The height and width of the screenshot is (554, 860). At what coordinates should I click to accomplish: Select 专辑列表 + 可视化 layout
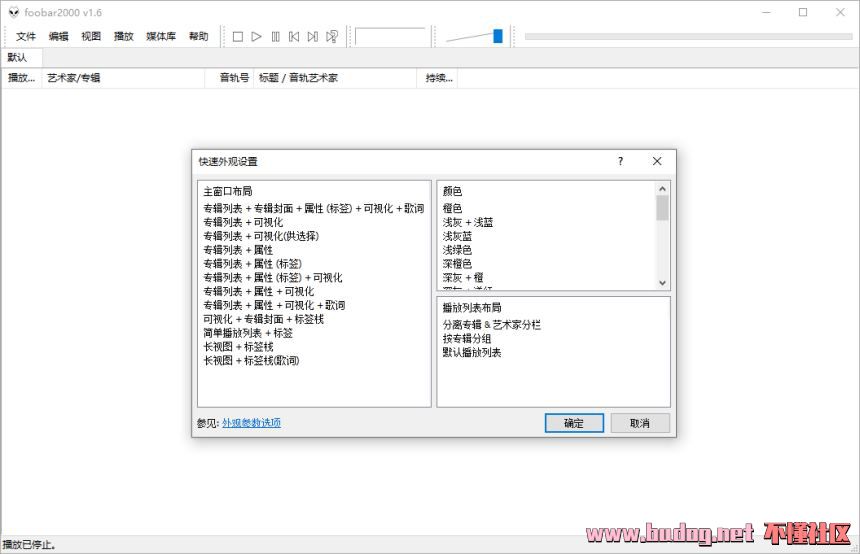point(243,222)
